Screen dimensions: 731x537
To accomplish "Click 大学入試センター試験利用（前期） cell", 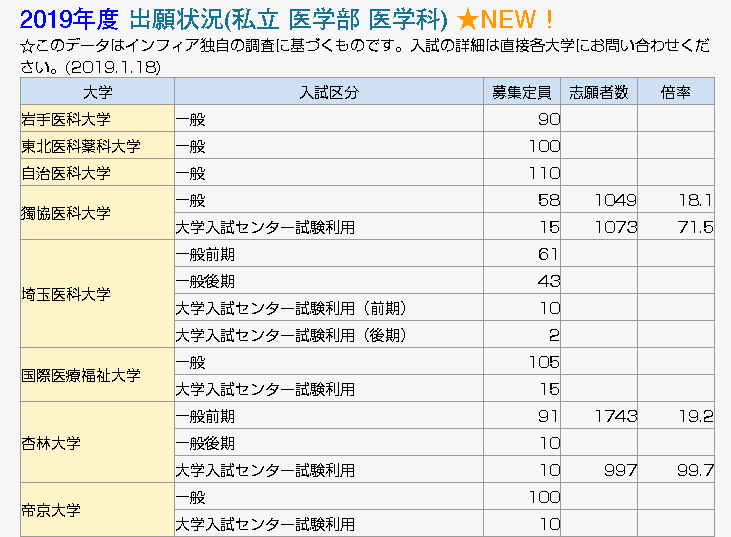I will (329, 308).
